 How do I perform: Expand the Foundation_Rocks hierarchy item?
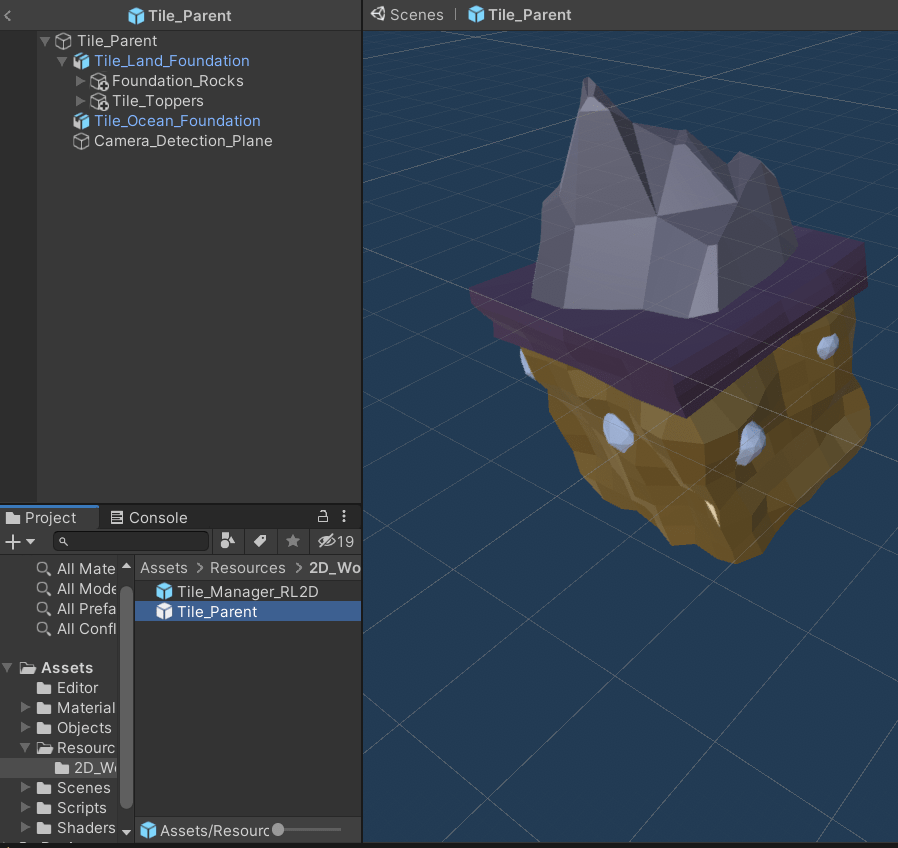click(x=81, y=81)
